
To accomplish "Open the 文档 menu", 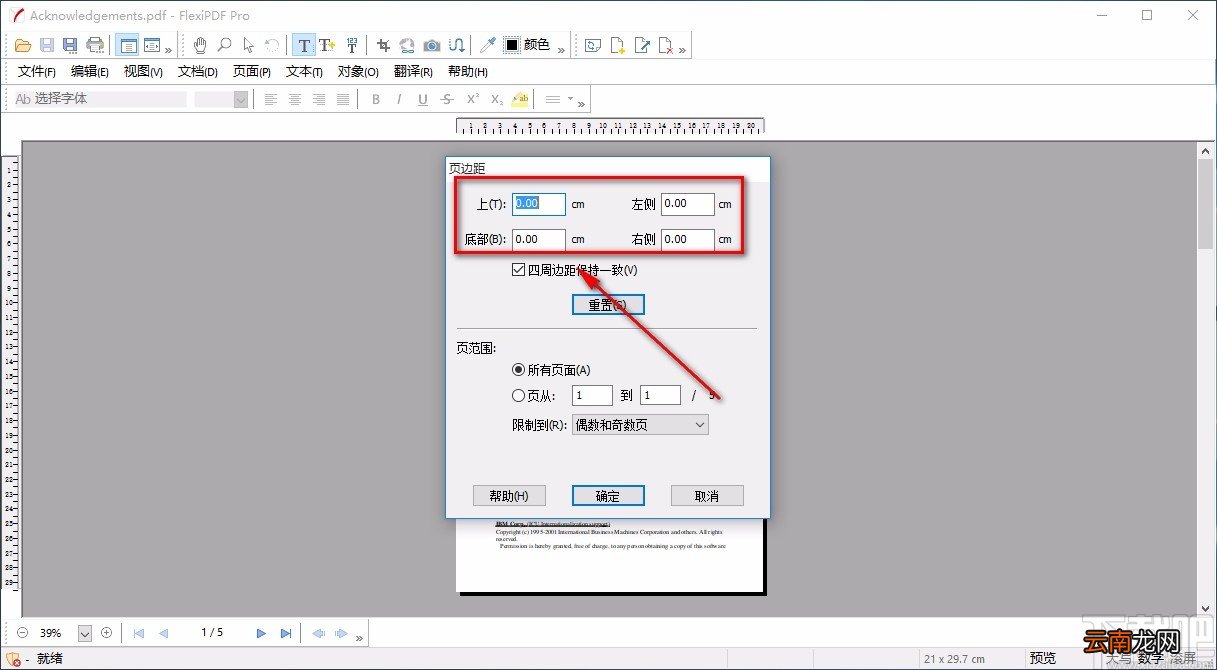I will (198, 72).
